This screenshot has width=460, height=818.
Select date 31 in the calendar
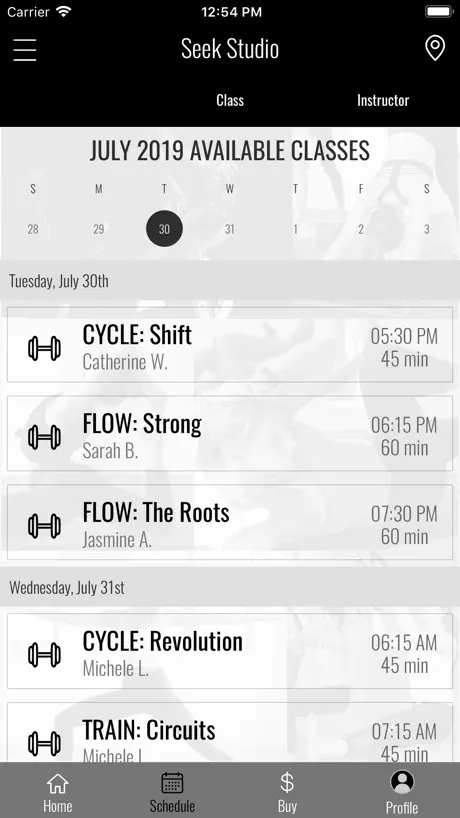coord(229,229)
